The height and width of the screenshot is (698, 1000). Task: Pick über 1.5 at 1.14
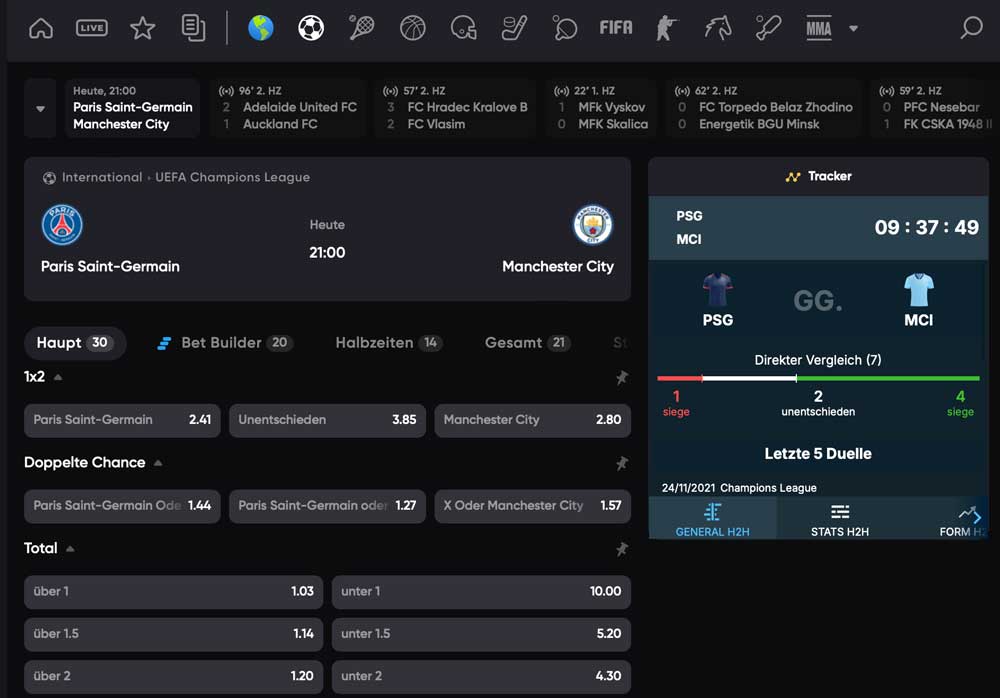coord(173,634)
